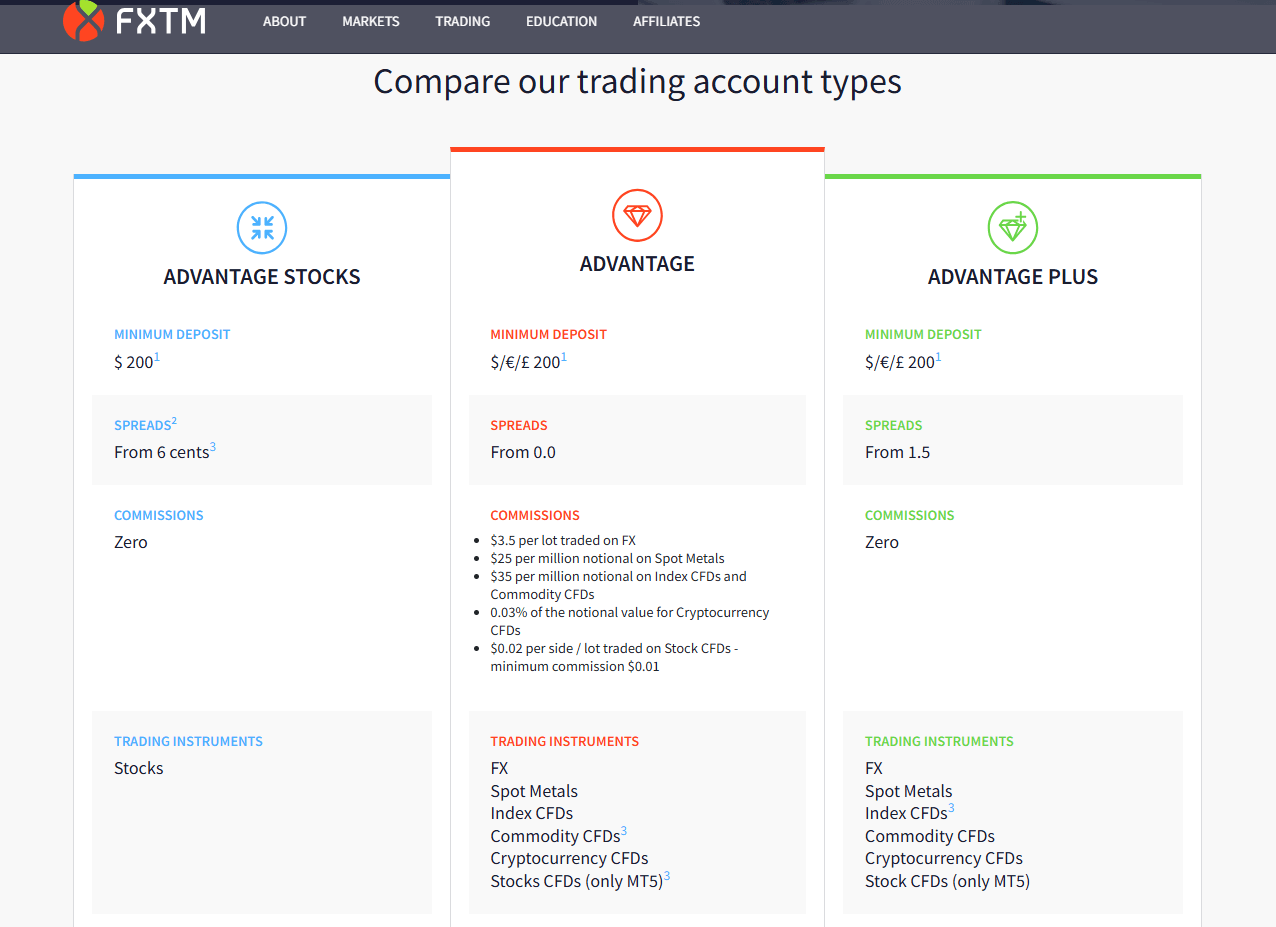Click 'From 0.0' spread value

523,453
